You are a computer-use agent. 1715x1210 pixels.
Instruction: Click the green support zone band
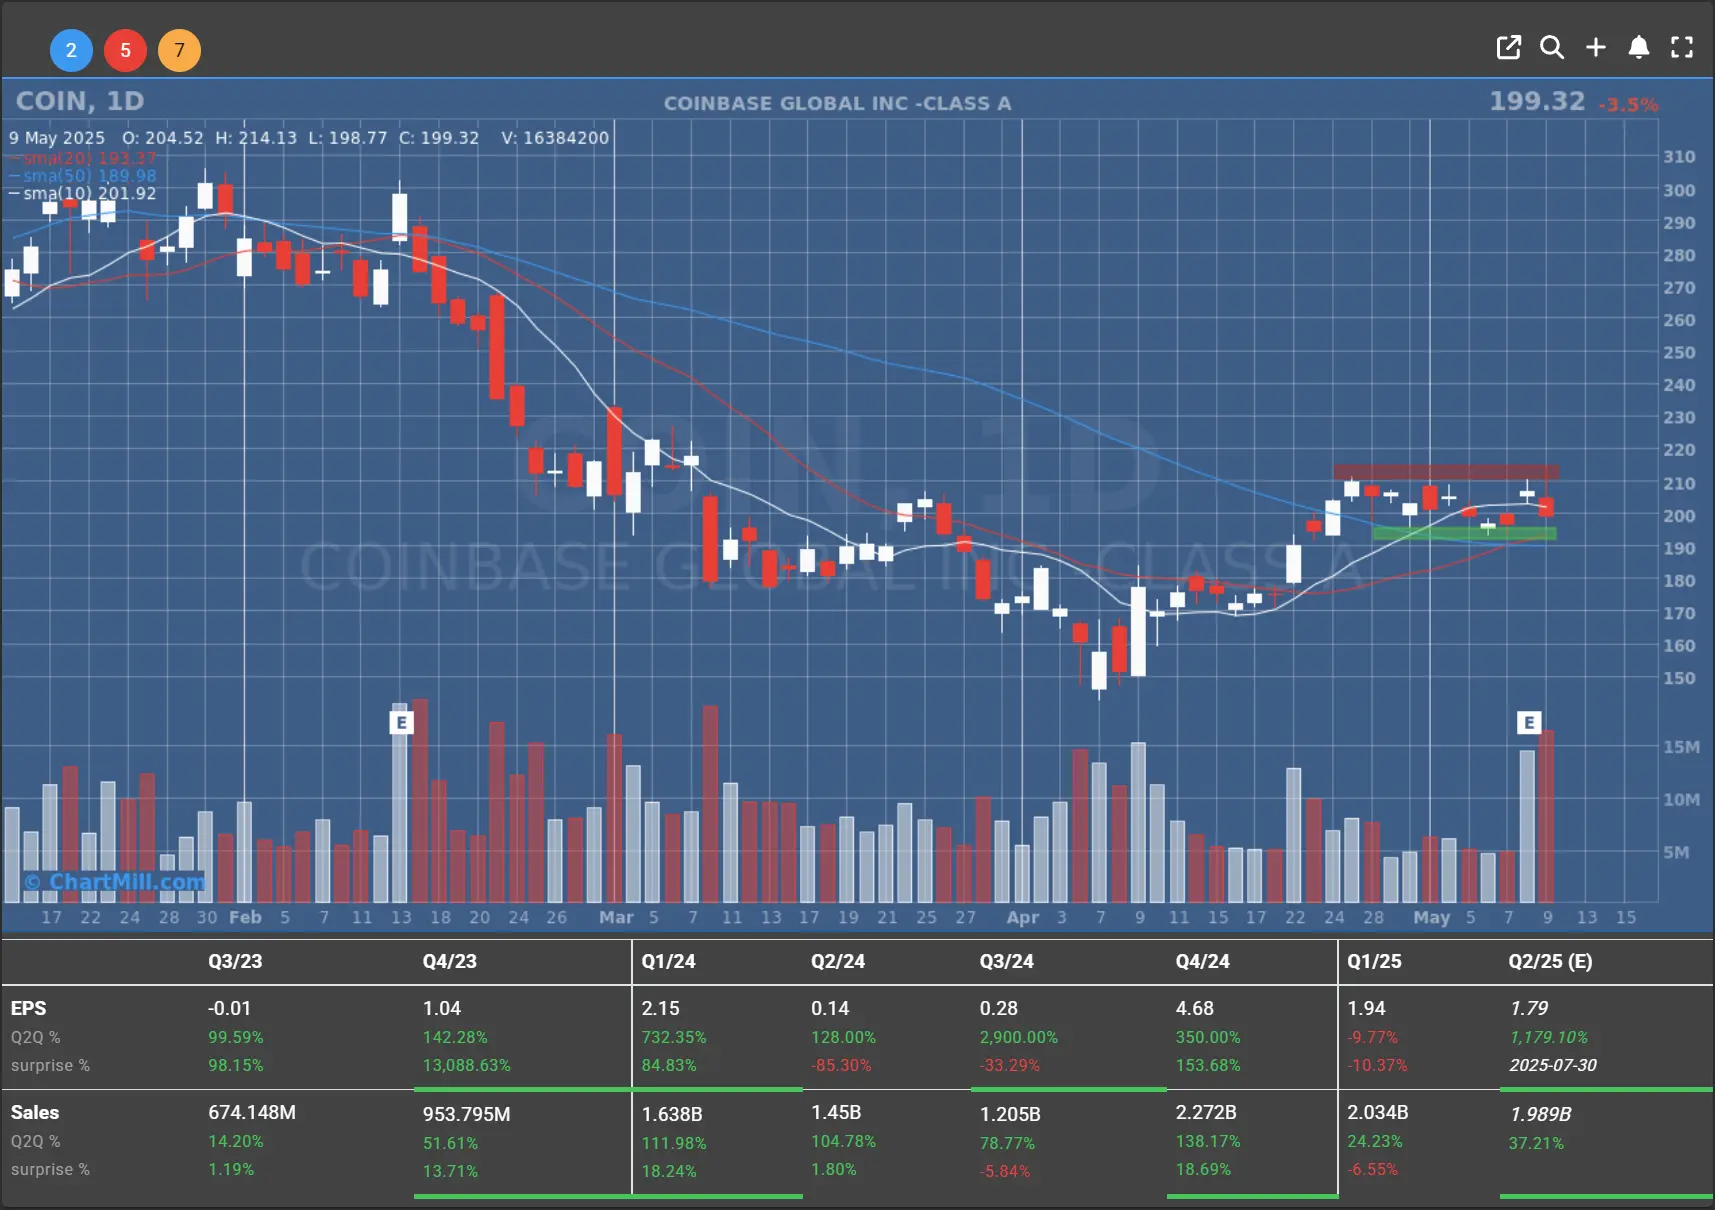click(x=1465, y=534)
